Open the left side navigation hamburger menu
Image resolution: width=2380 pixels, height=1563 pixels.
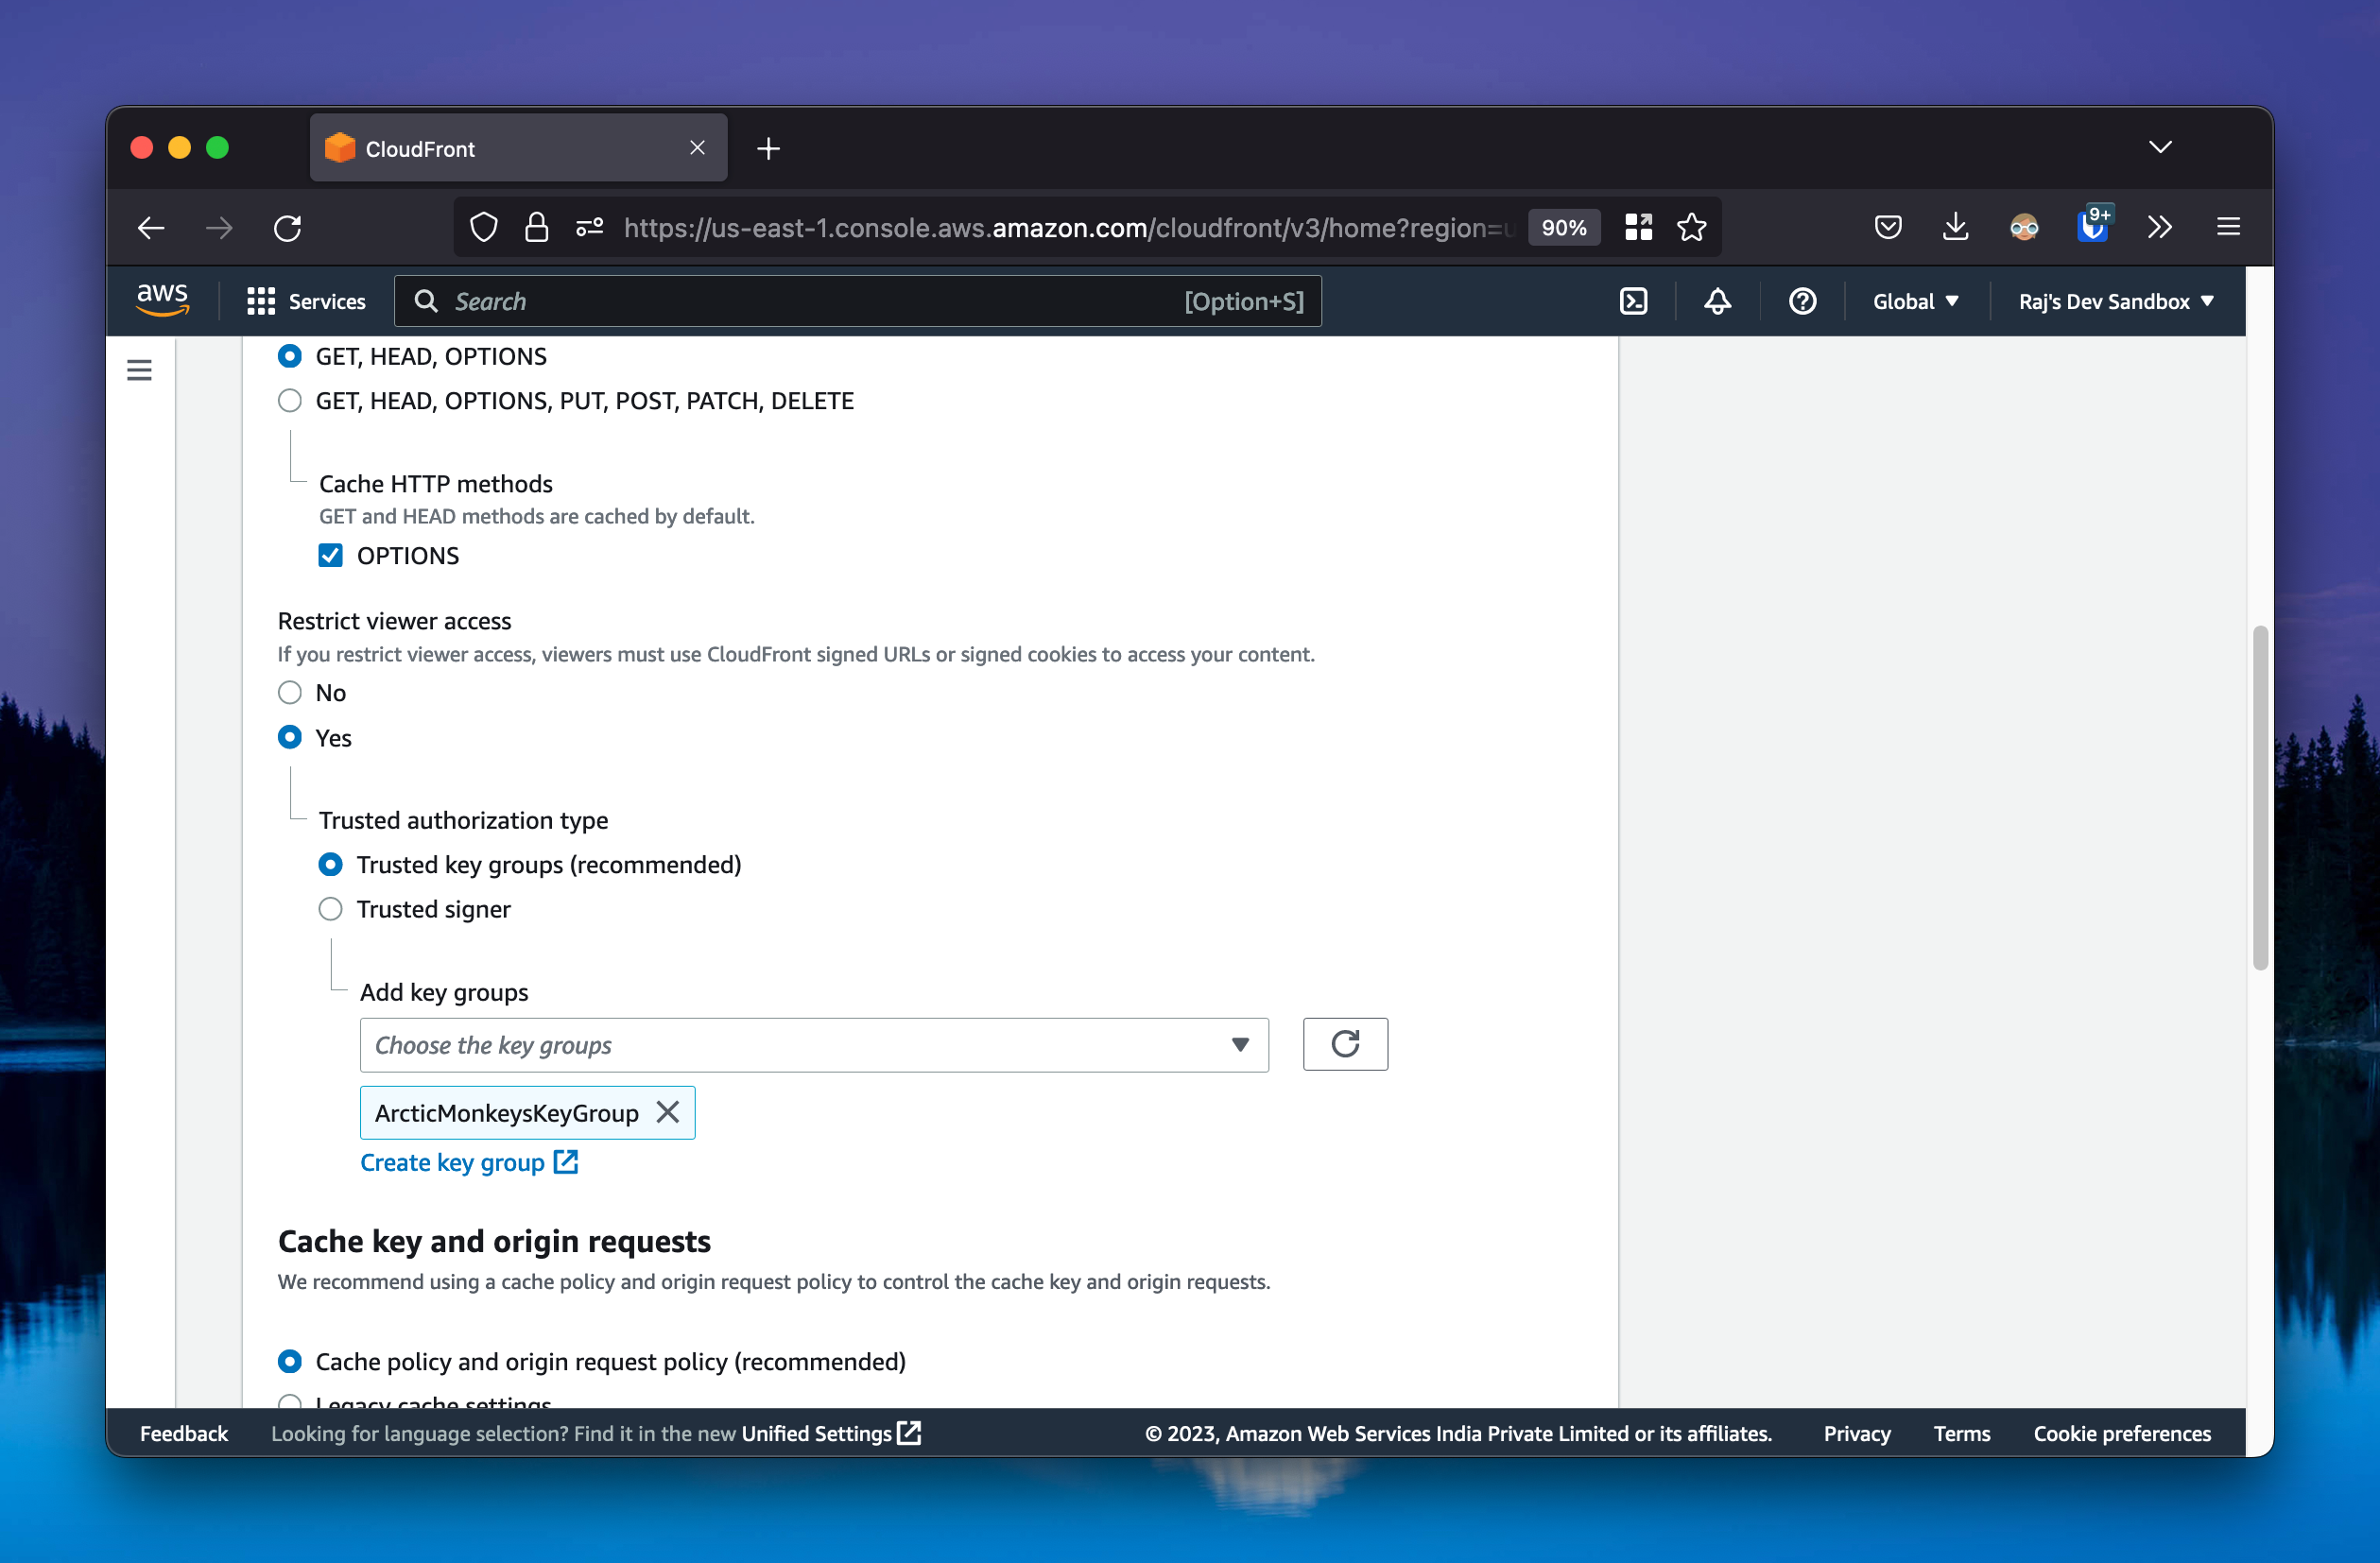click(139, 370)
